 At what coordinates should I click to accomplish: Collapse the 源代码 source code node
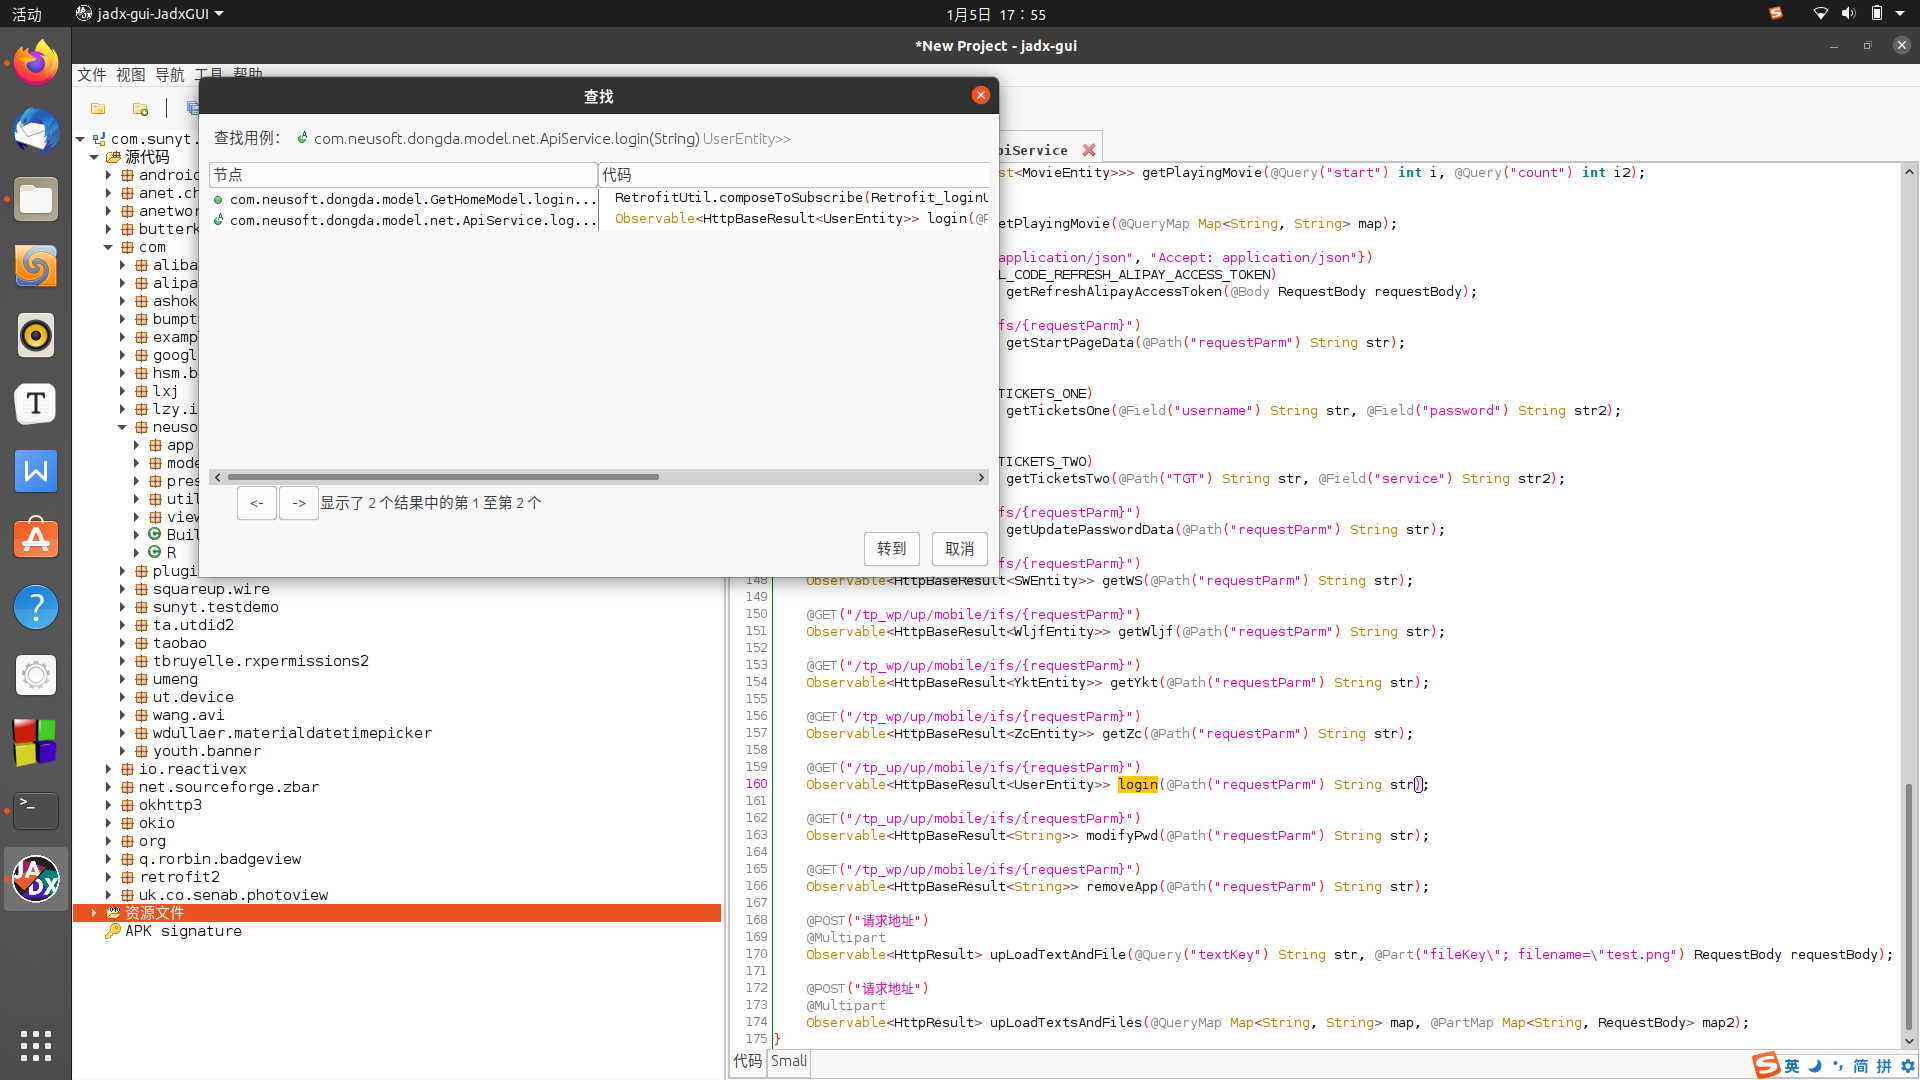pos(94,157)
